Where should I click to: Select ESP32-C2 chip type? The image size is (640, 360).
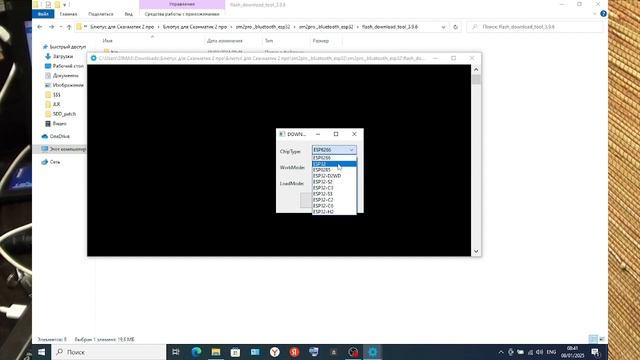[334, 200]
